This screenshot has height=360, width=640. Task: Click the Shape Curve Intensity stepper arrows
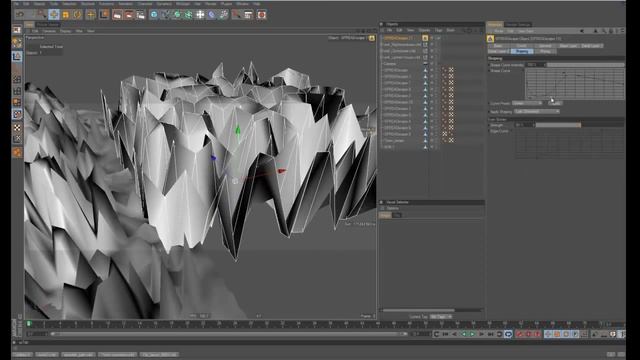point(544,65)
